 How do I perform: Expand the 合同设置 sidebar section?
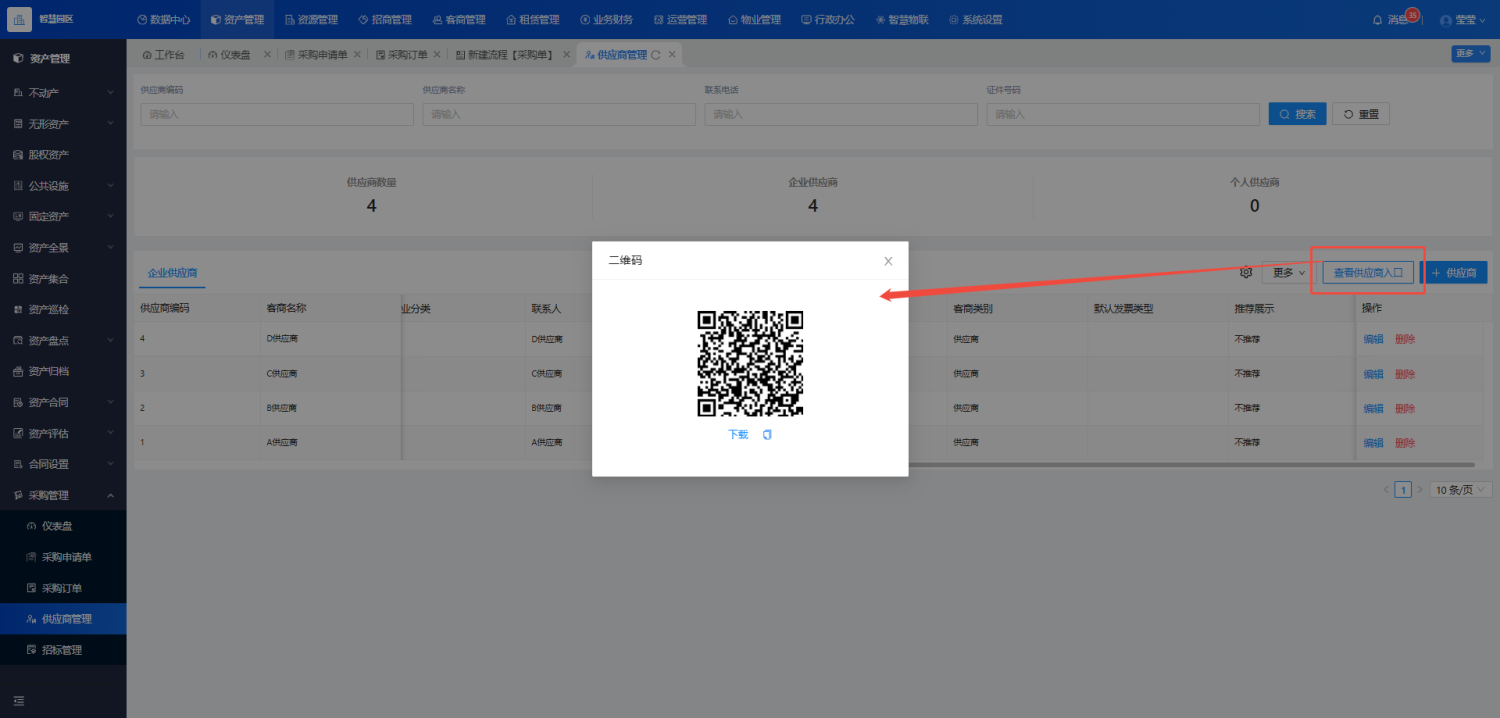(63, 465)
